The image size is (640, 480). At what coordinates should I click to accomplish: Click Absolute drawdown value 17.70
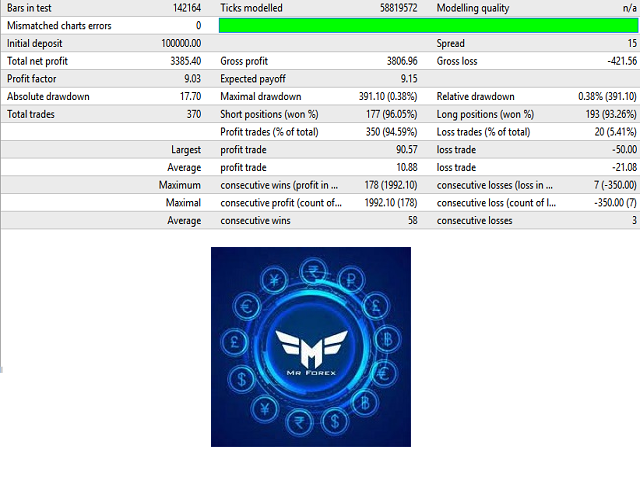[x=190, y=96]
